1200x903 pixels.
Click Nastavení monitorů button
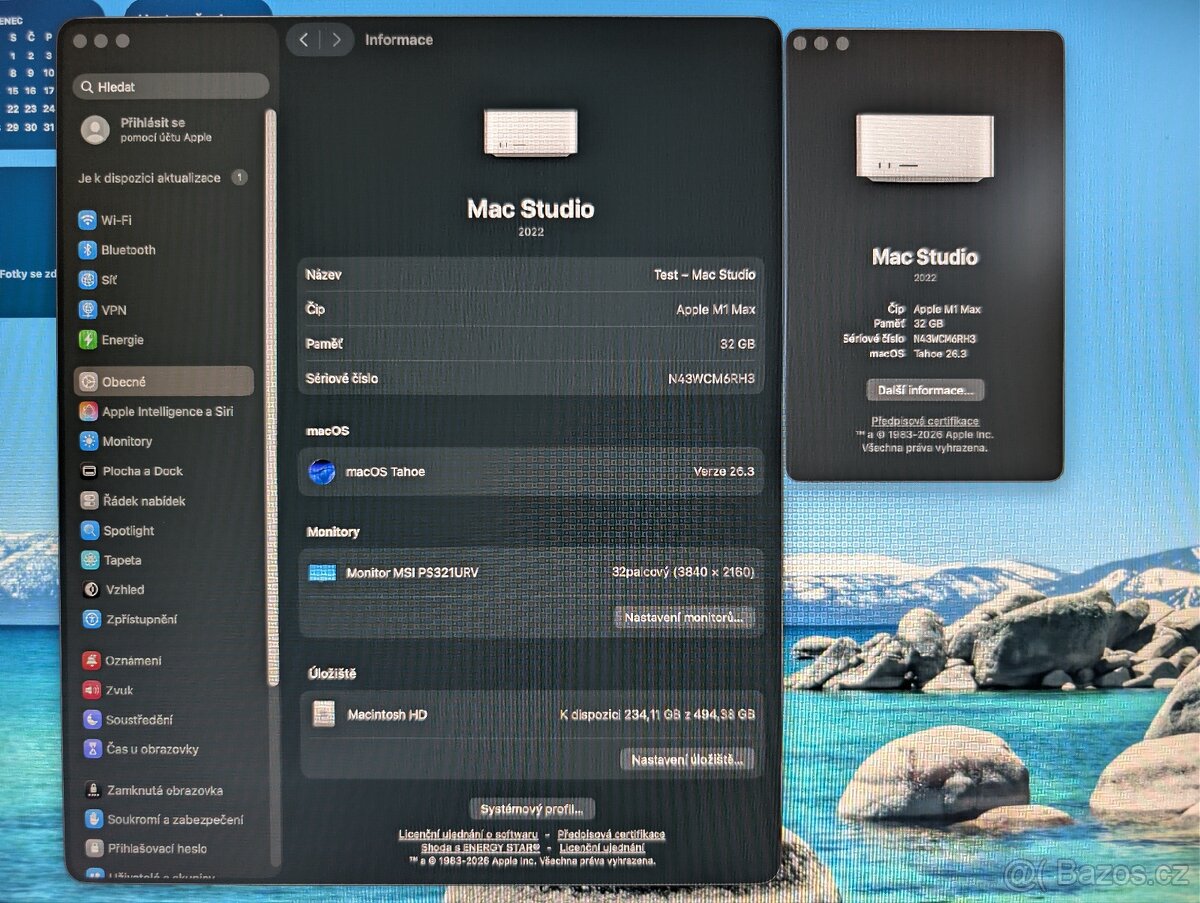(x=685, y=618)
